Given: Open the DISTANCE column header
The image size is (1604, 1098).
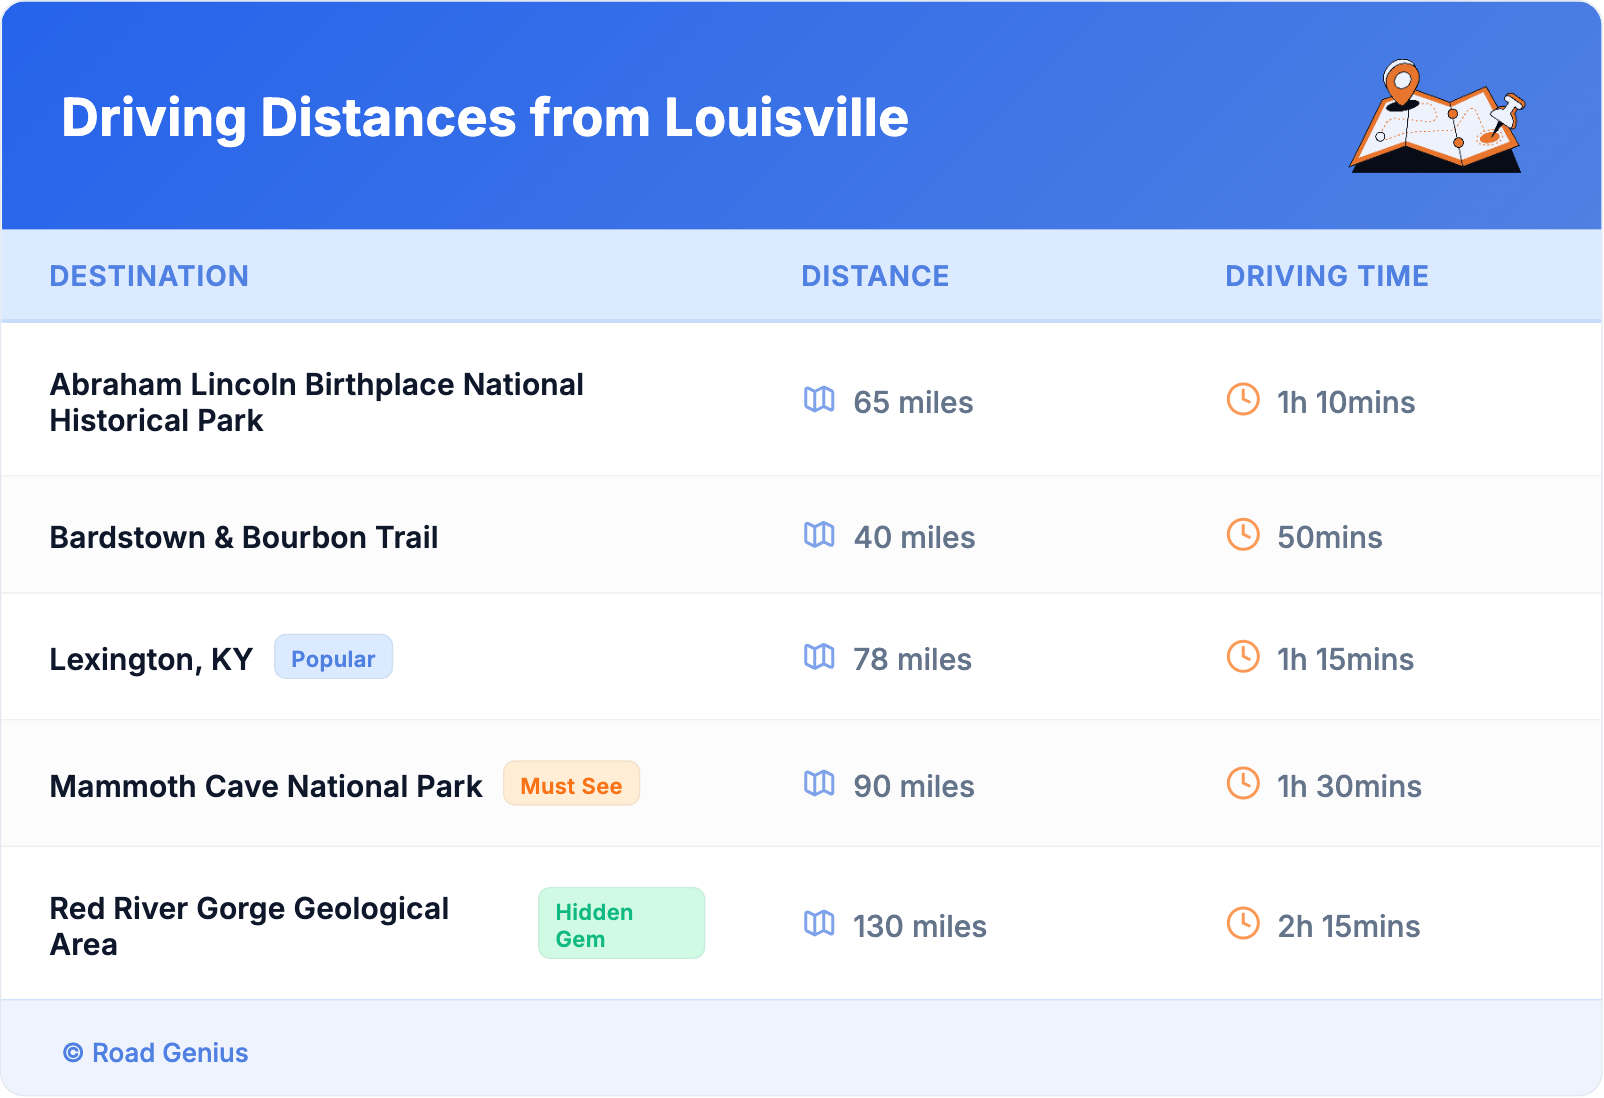Looking at the screenshot, I should [x=875, y=276].
